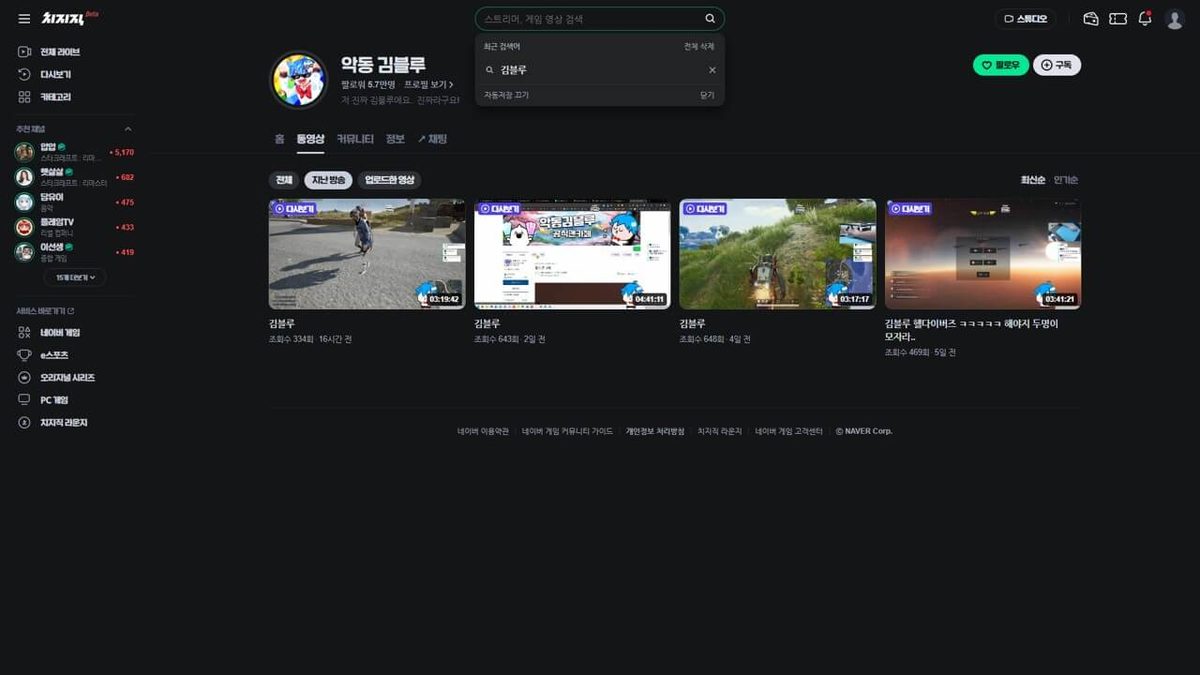Image resolution: width=1200 pixels, height=675 pixels.
Task: Filter videos by 전체
Action: [x=284, y=180]
